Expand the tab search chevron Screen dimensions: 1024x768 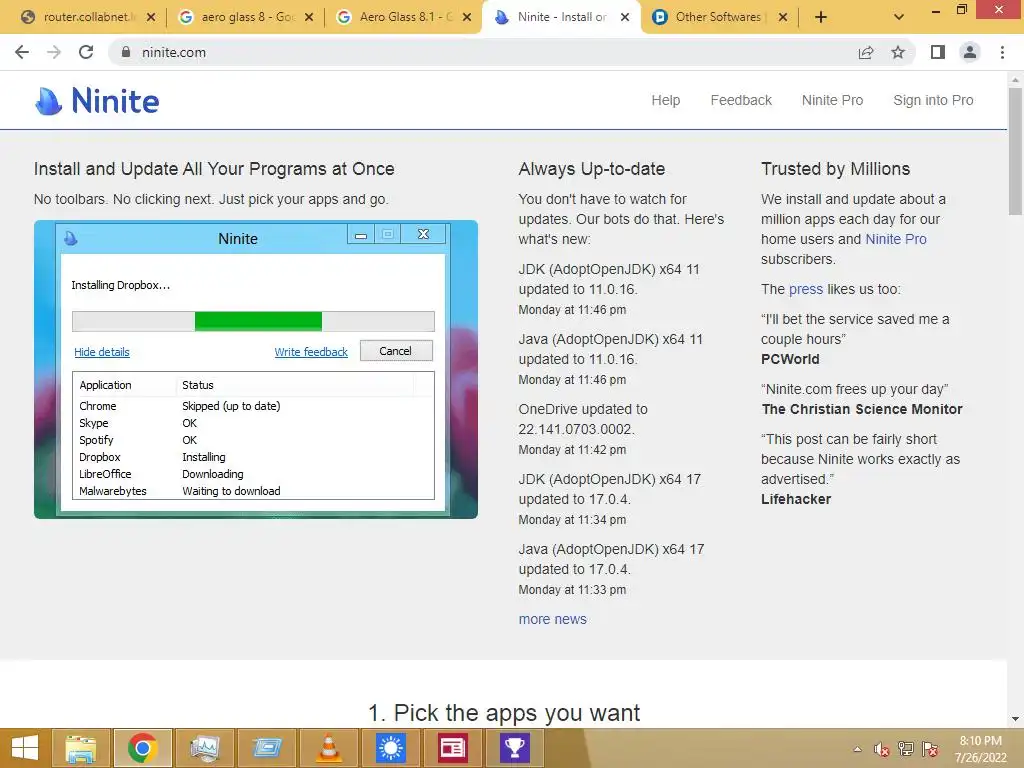(899, 17)
